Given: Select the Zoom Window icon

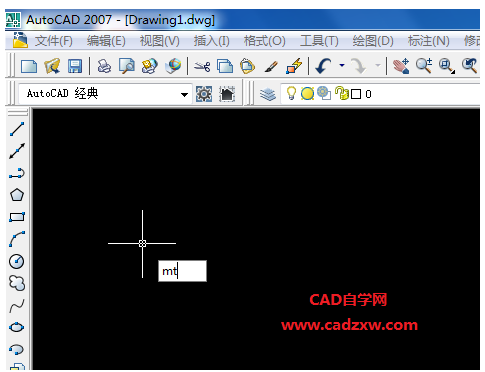Looking at the screenshot, I should tap(447, 66).
